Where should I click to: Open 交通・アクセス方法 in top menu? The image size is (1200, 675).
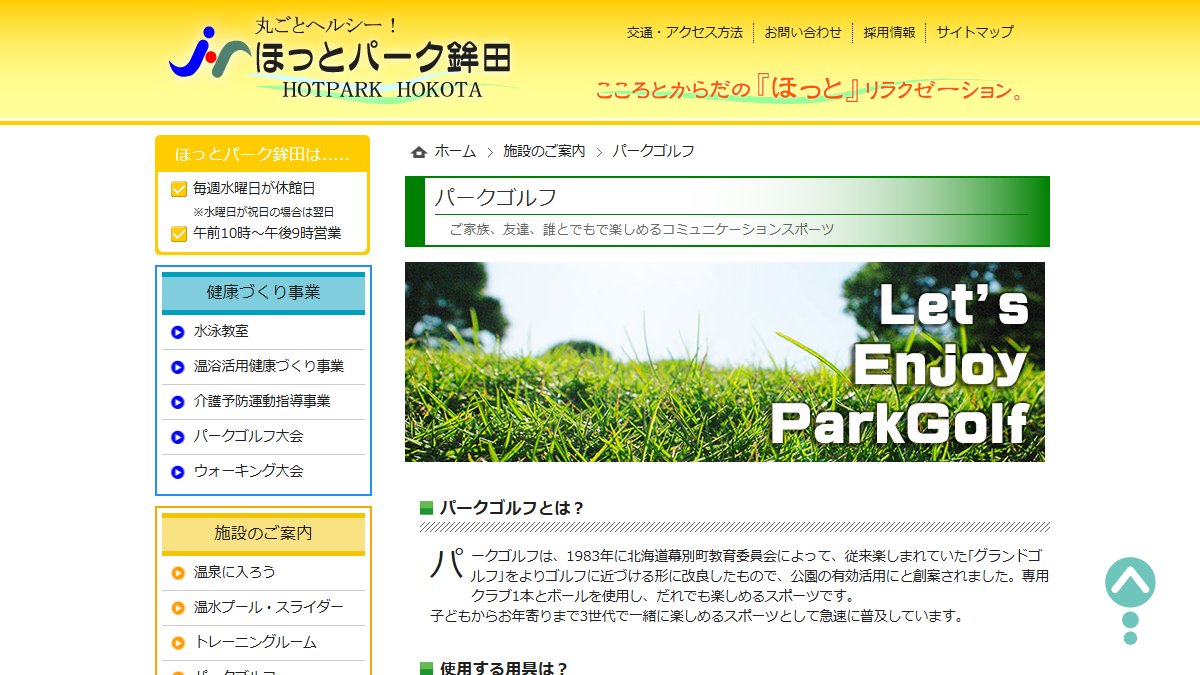[685, 32]
